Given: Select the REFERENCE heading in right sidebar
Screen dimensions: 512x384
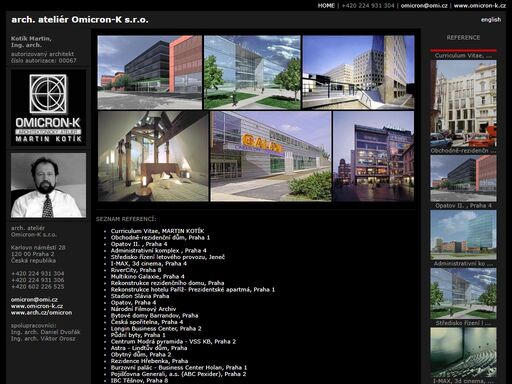Looking at the screenshot, I should click(x=463, y=38).
